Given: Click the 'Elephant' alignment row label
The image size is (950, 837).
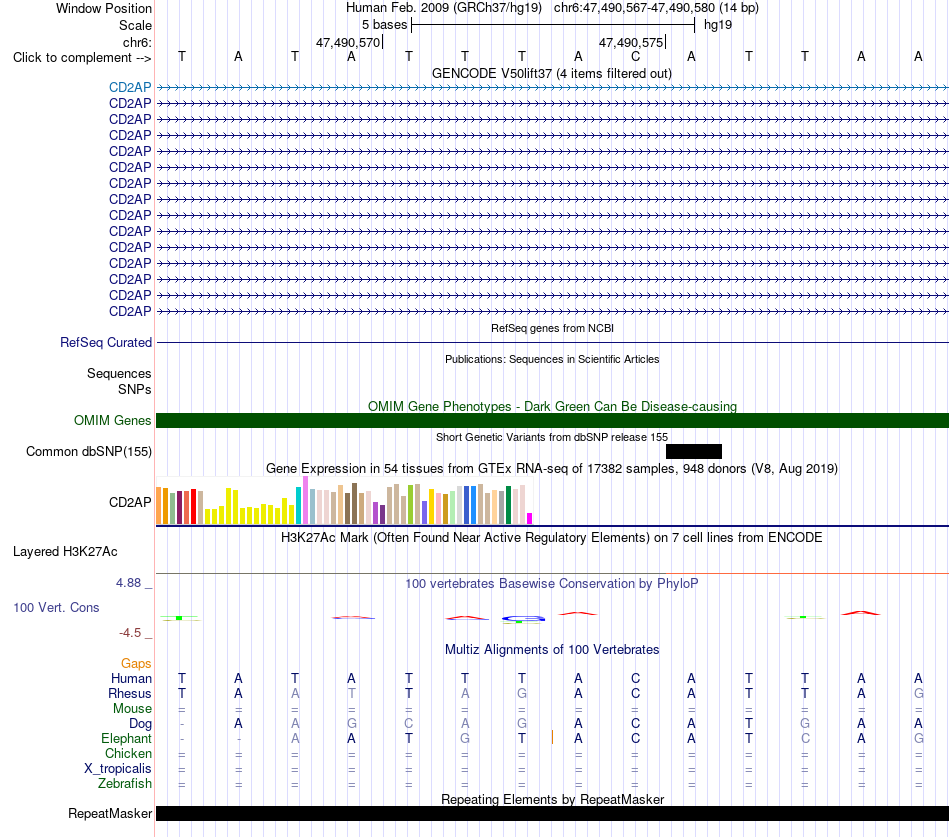Looking at the screenshot, I should (x=126, y=738).
